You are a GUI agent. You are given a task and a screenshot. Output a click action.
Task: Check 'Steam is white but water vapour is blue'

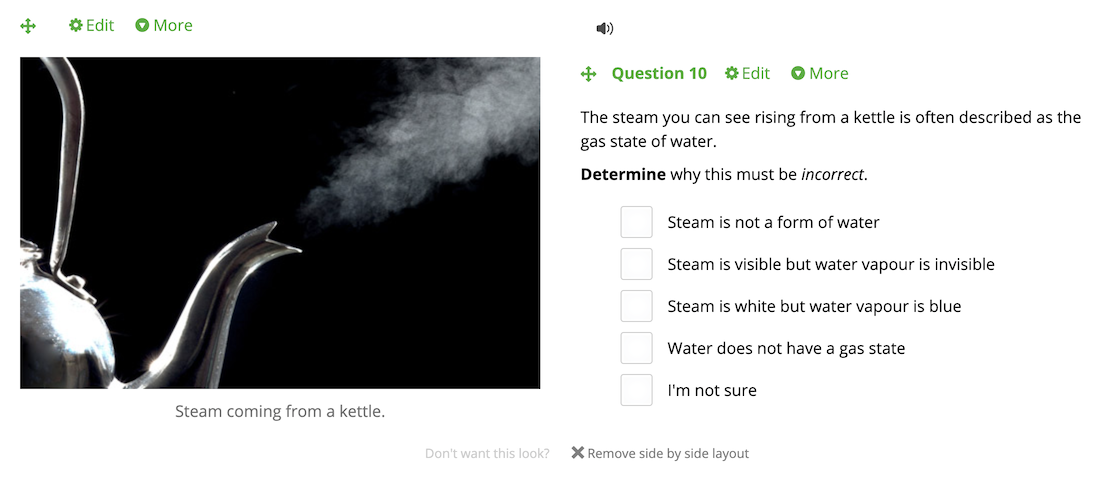point(636,306)
